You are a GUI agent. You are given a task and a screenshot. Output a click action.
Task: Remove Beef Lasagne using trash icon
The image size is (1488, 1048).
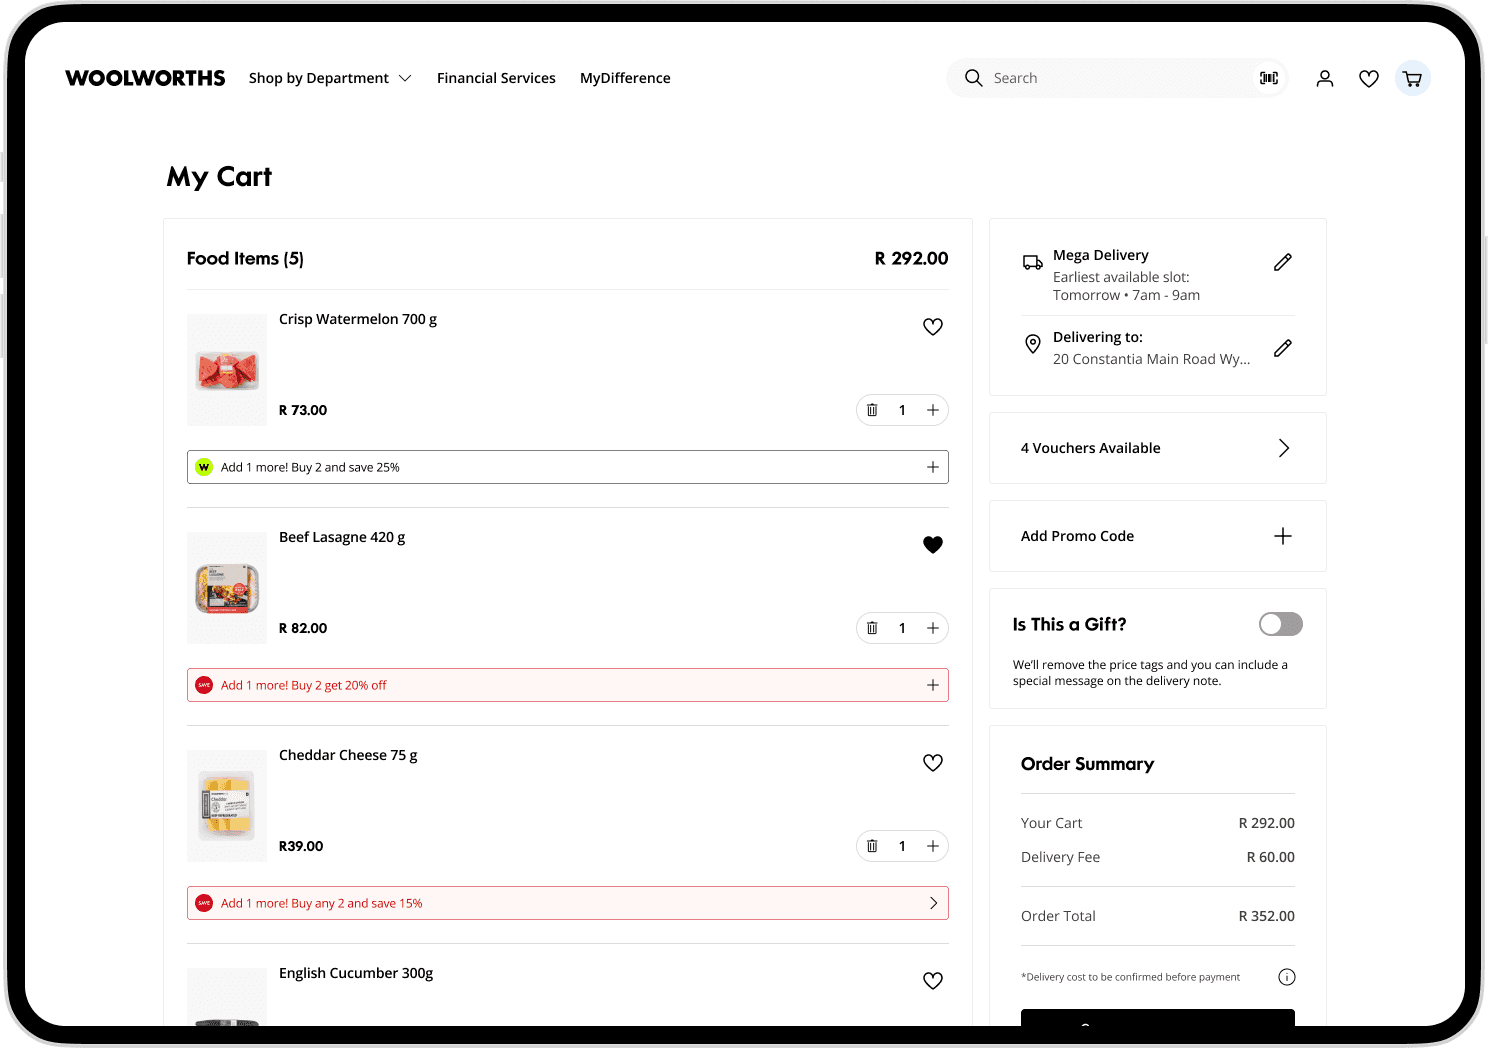[x=872, y=628]
